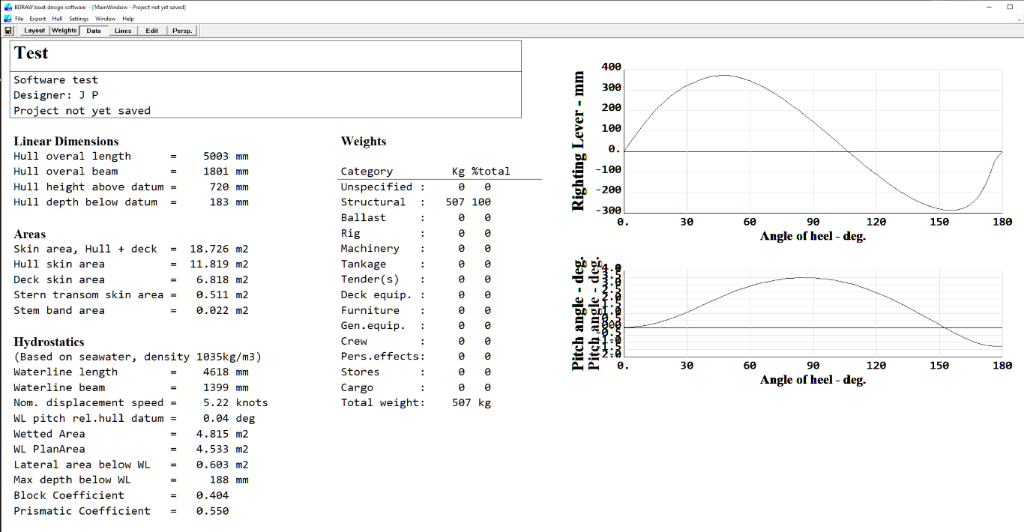Click the BDRAW icon in the title bar
The width and height of the screenshot is (1024, 532).
pyautogui.click(x=7, y=7)
